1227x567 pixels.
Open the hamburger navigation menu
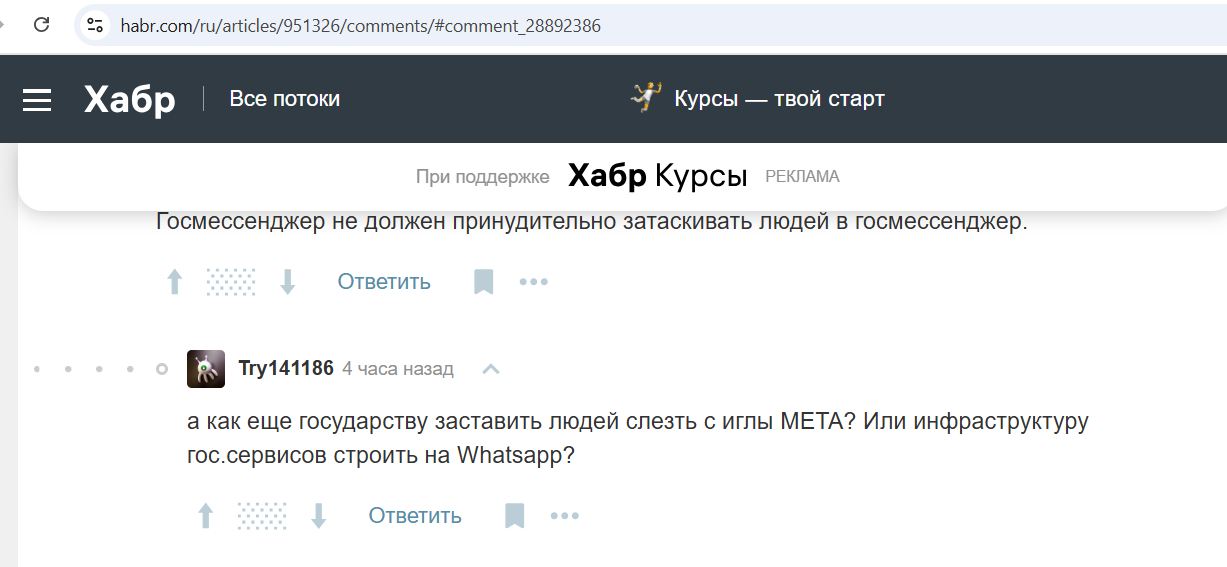(37, 99)
